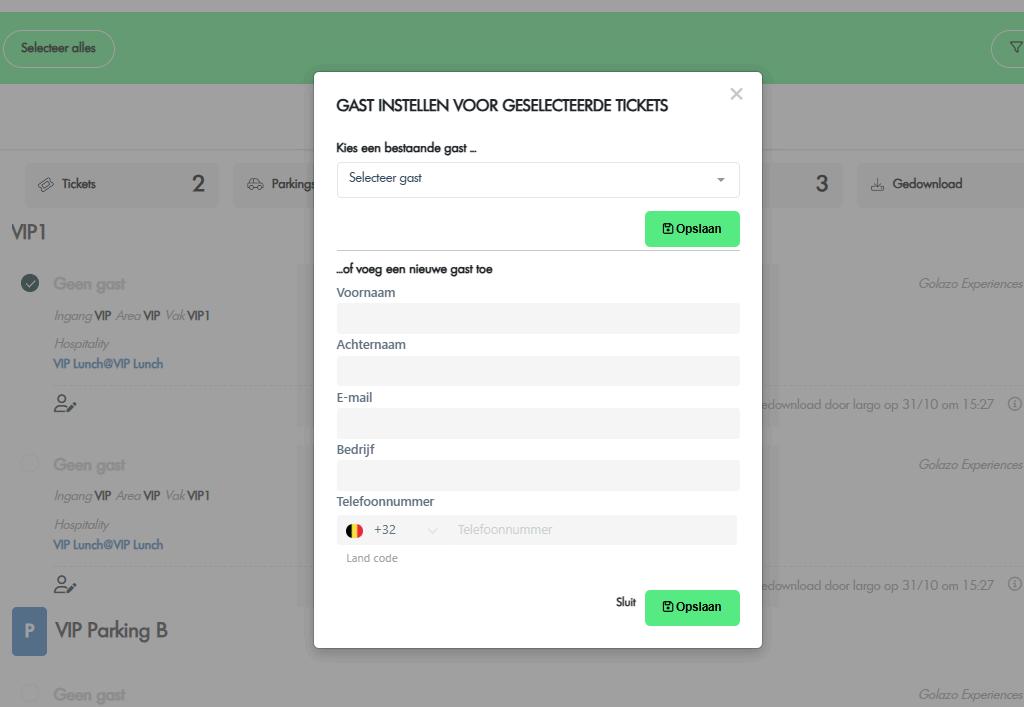Open the Tickets tab
1024x707 pixels.
pos(121,184)
